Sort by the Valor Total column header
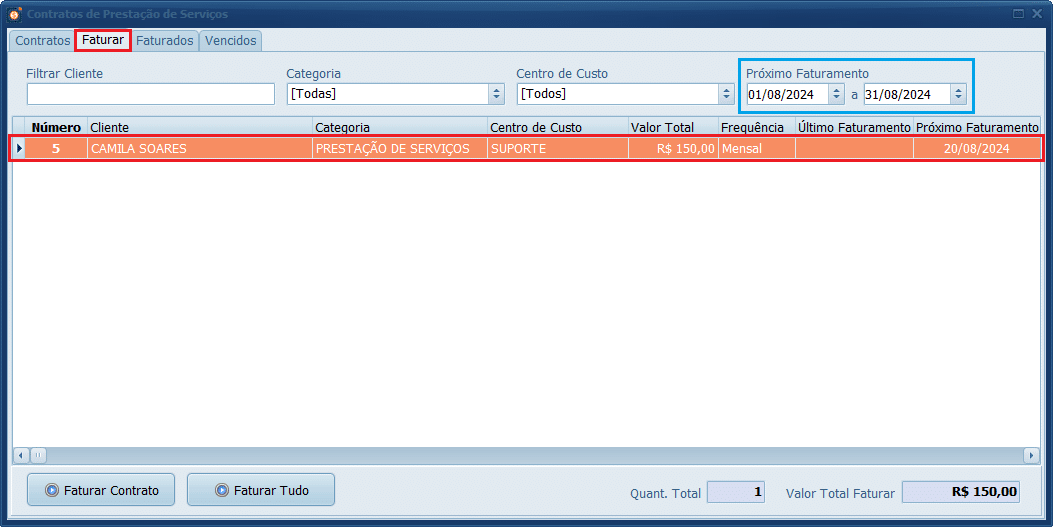1053x527 pixels. (672, 127)
